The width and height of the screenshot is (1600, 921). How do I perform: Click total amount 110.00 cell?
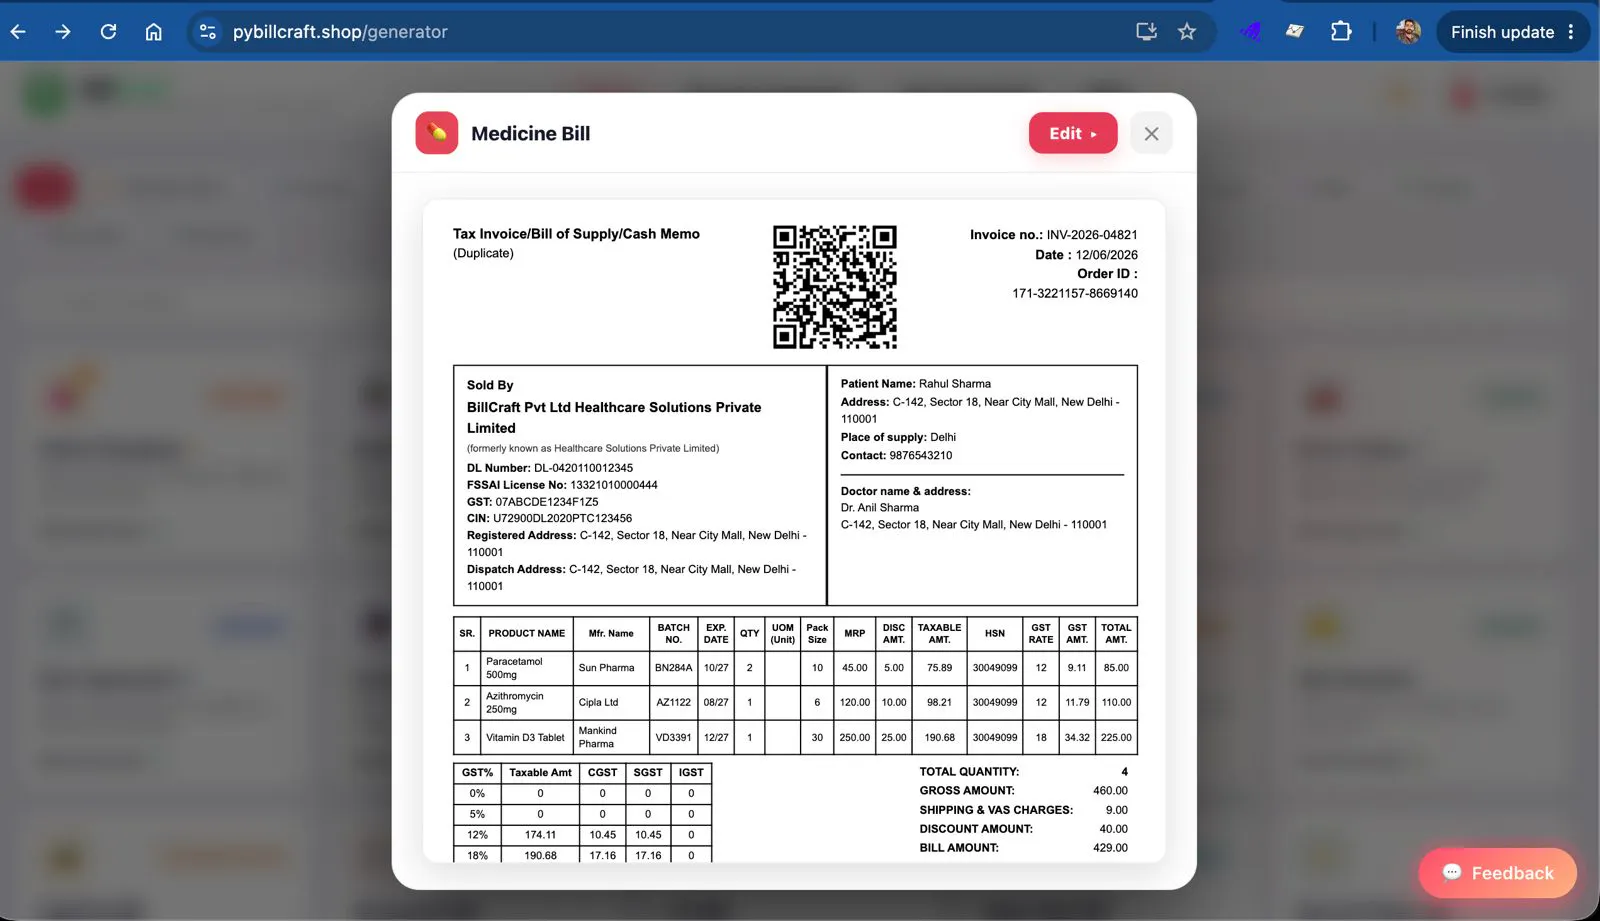click(1116, 703)
